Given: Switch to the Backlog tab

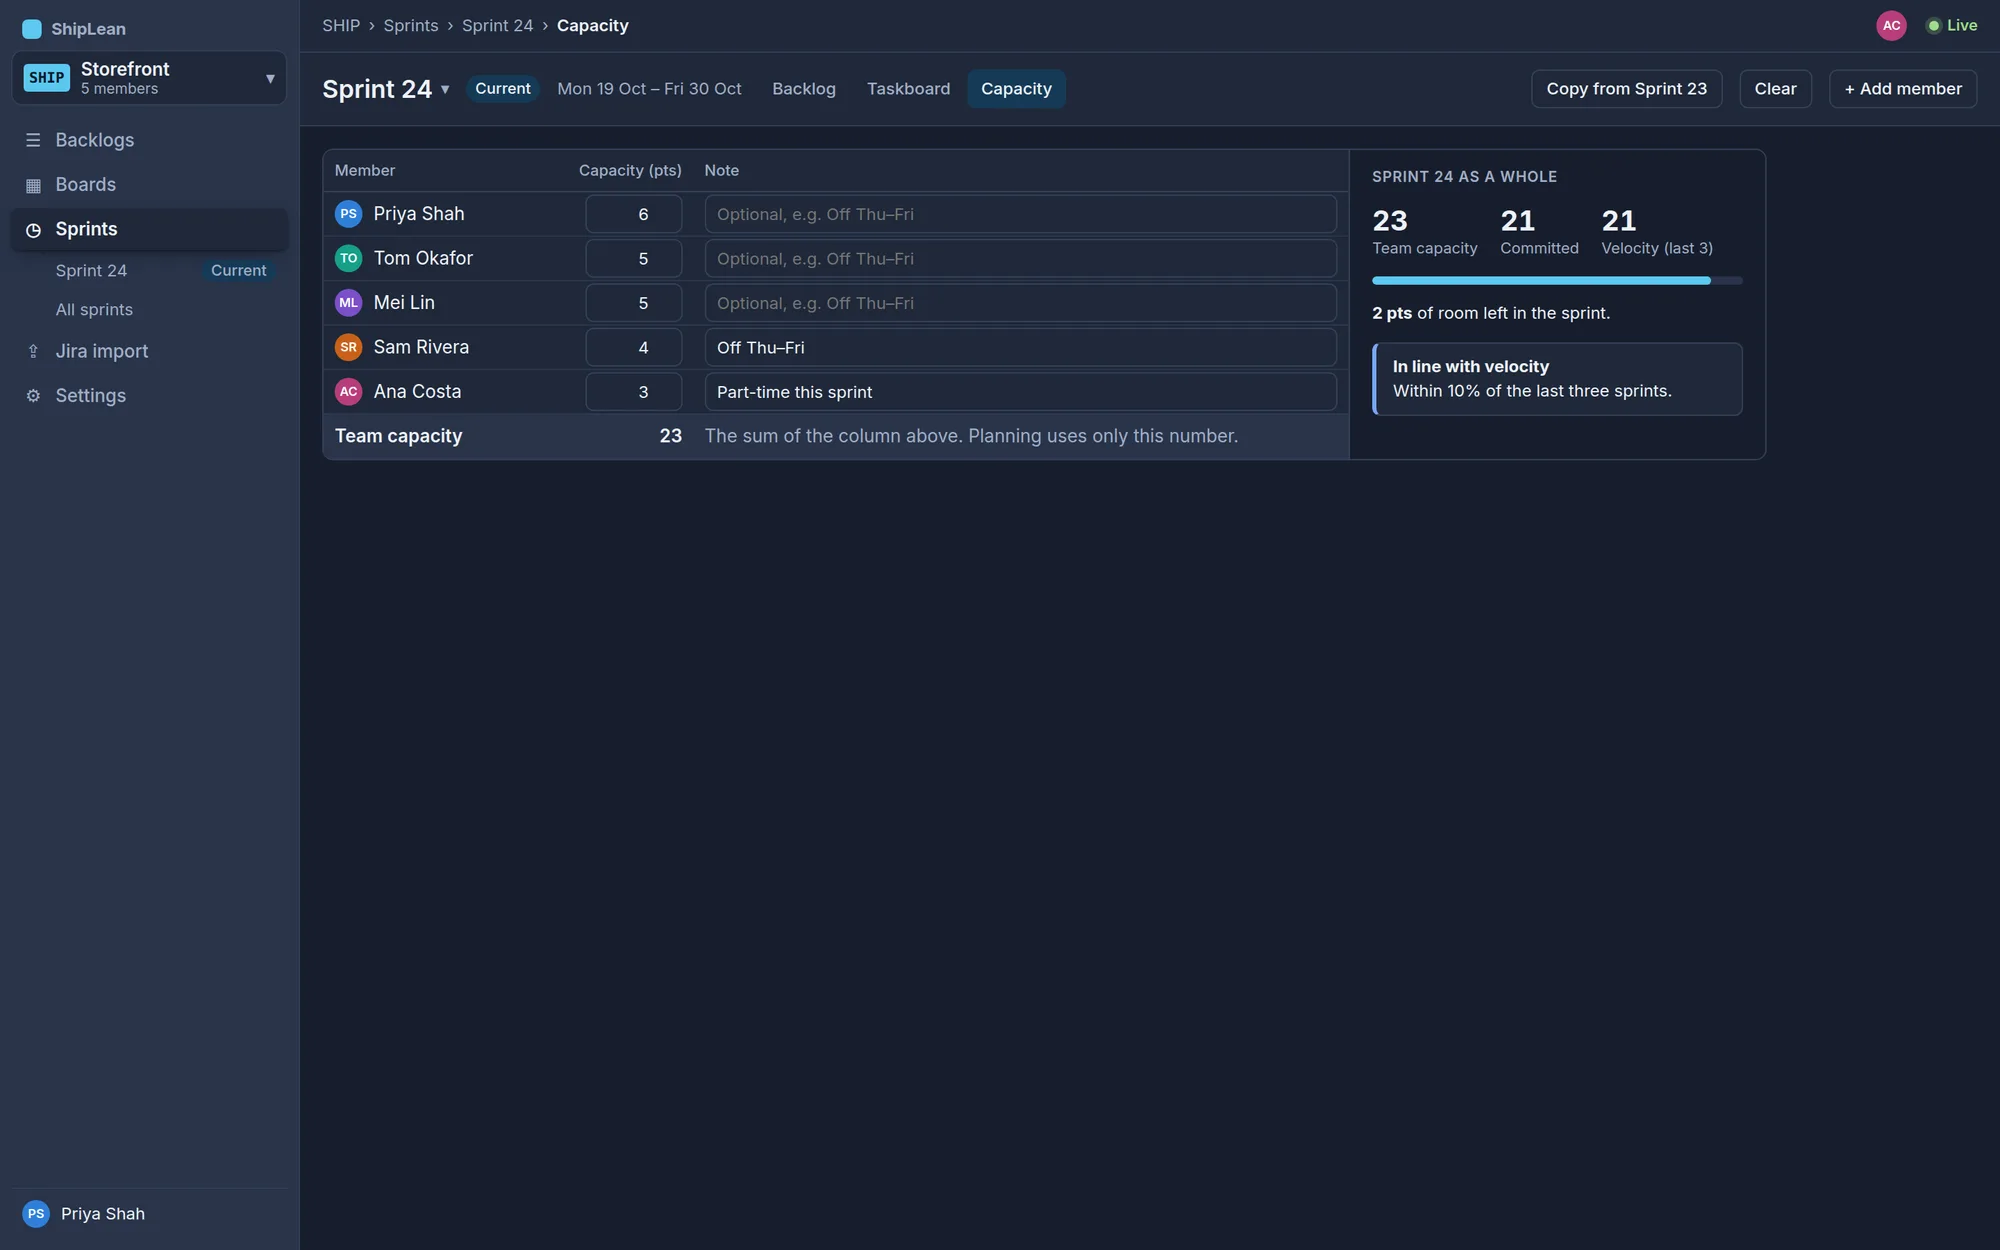Looking at the screenshot, I should click(804, 89).
